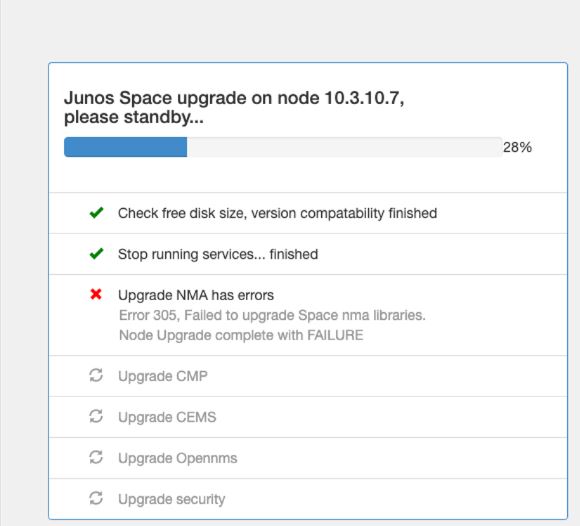
Task: Select the 'Upgrade security' step label
Action: [171, 499]
